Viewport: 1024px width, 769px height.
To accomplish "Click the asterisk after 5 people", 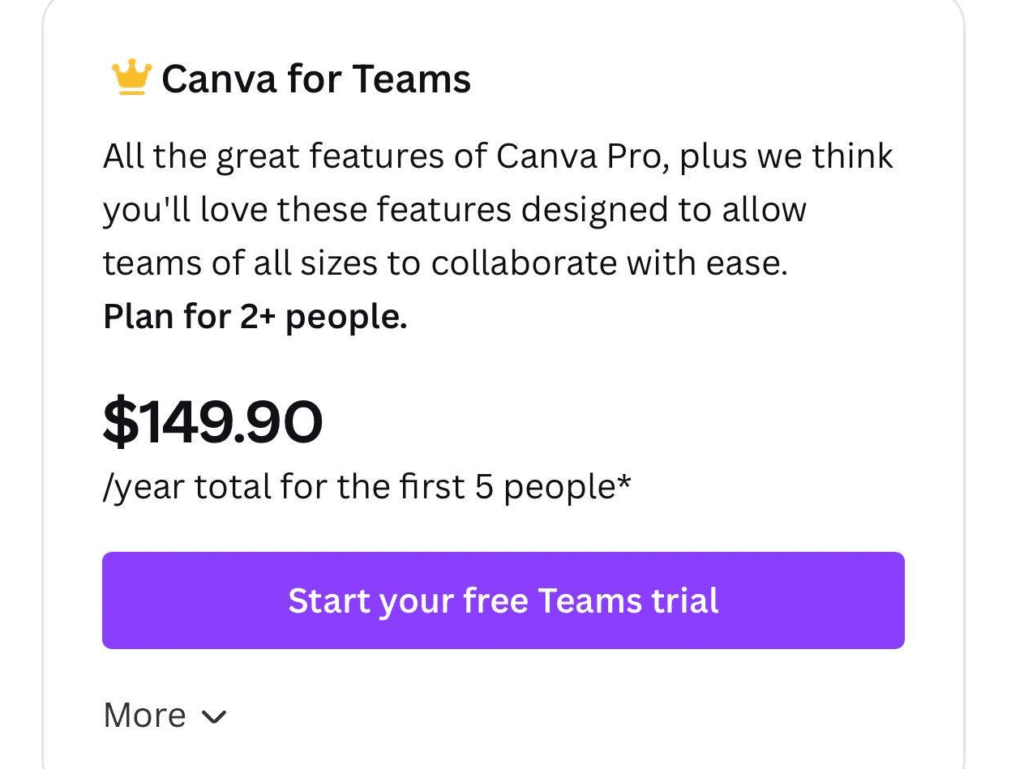I will point(624,487).
